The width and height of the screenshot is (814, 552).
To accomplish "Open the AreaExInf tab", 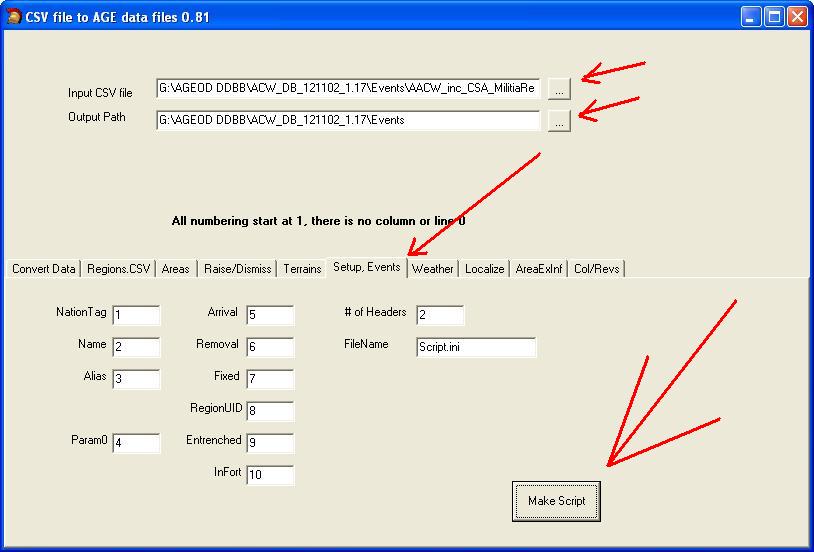I will pos(539,269).
